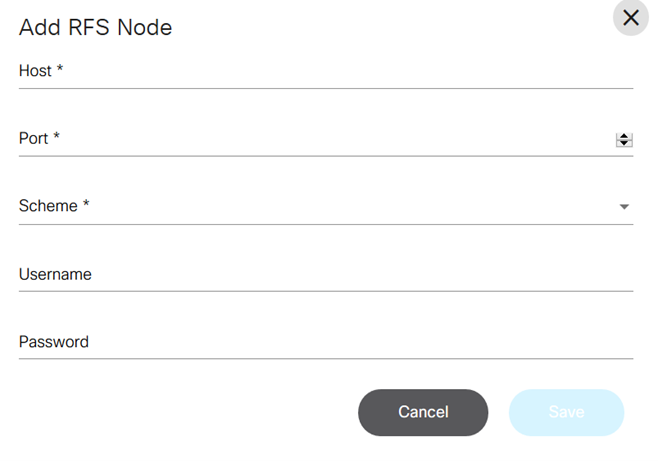Click the Password label text
658x461 pixels.
pyautogui.click(x=54, y=342)
